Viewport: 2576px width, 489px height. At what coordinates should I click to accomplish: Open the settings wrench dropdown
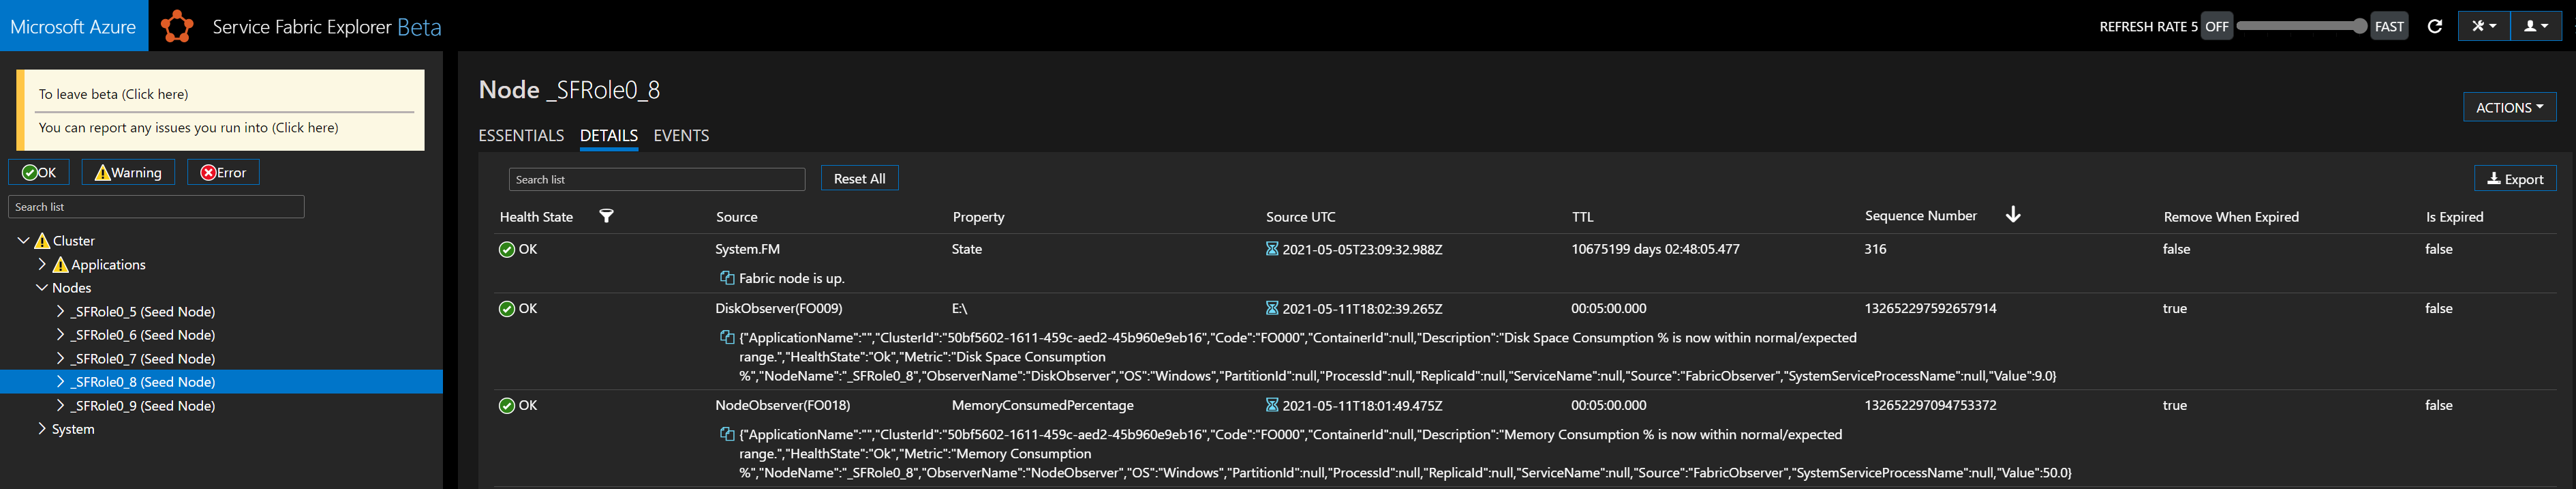pyautogui.click(x=2484, y=26)
